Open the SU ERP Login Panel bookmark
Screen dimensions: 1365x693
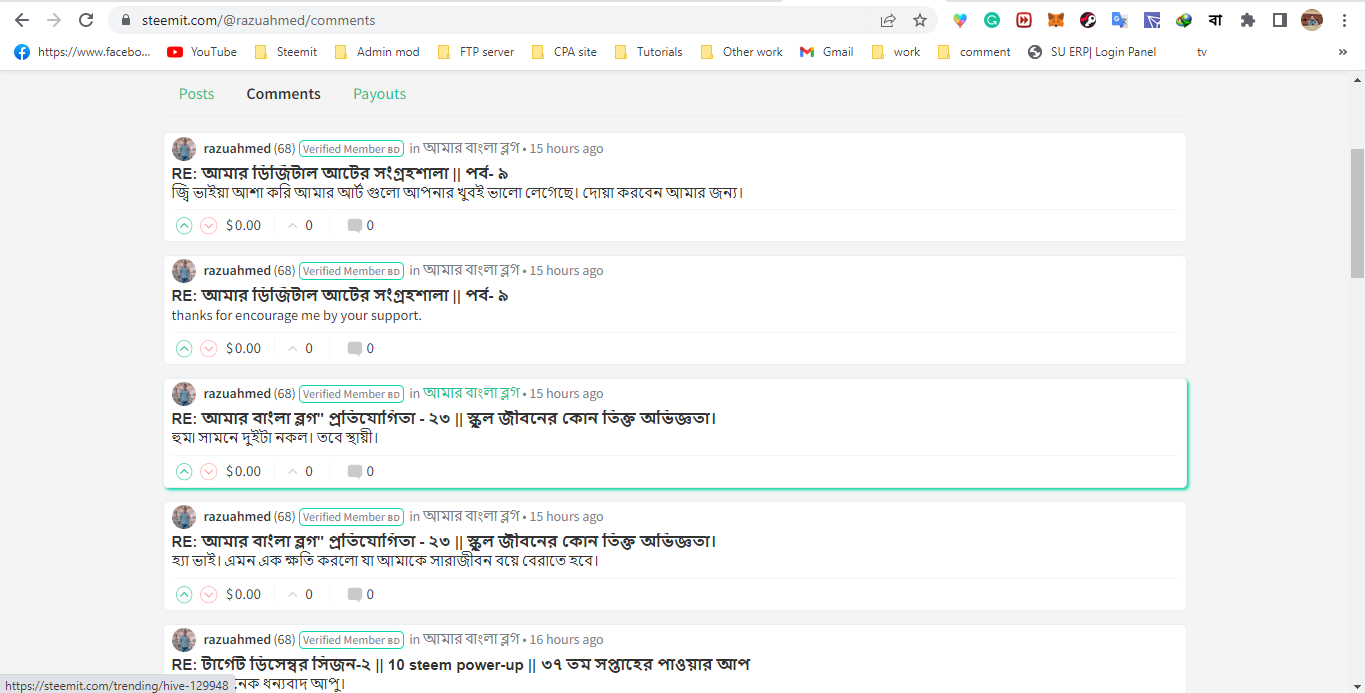pyautogui.click(x=1092, y=52)
